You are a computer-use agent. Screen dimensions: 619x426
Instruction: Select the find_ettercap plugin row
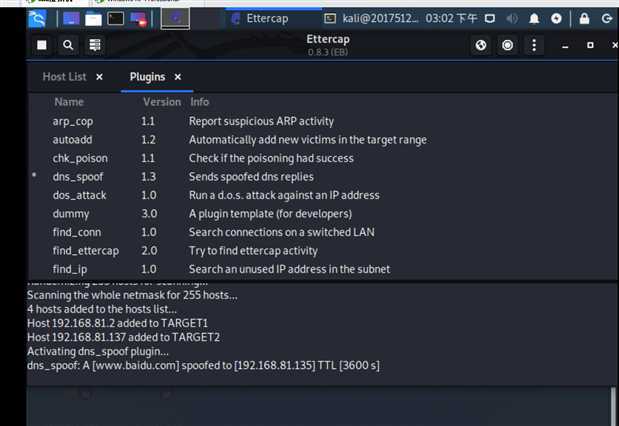pyautogui.click(x=323, y=251)
